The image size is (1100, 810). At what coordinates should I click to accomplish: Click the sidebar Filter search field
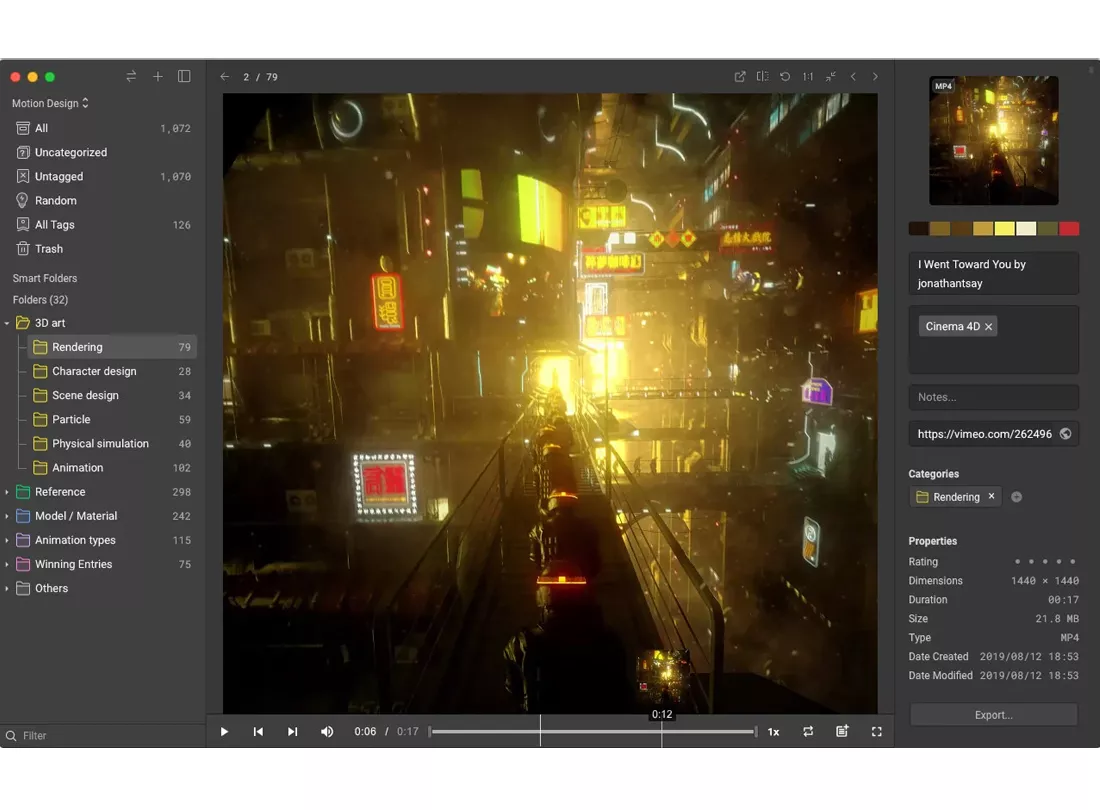pyautogui.click(x=102, y=736)
